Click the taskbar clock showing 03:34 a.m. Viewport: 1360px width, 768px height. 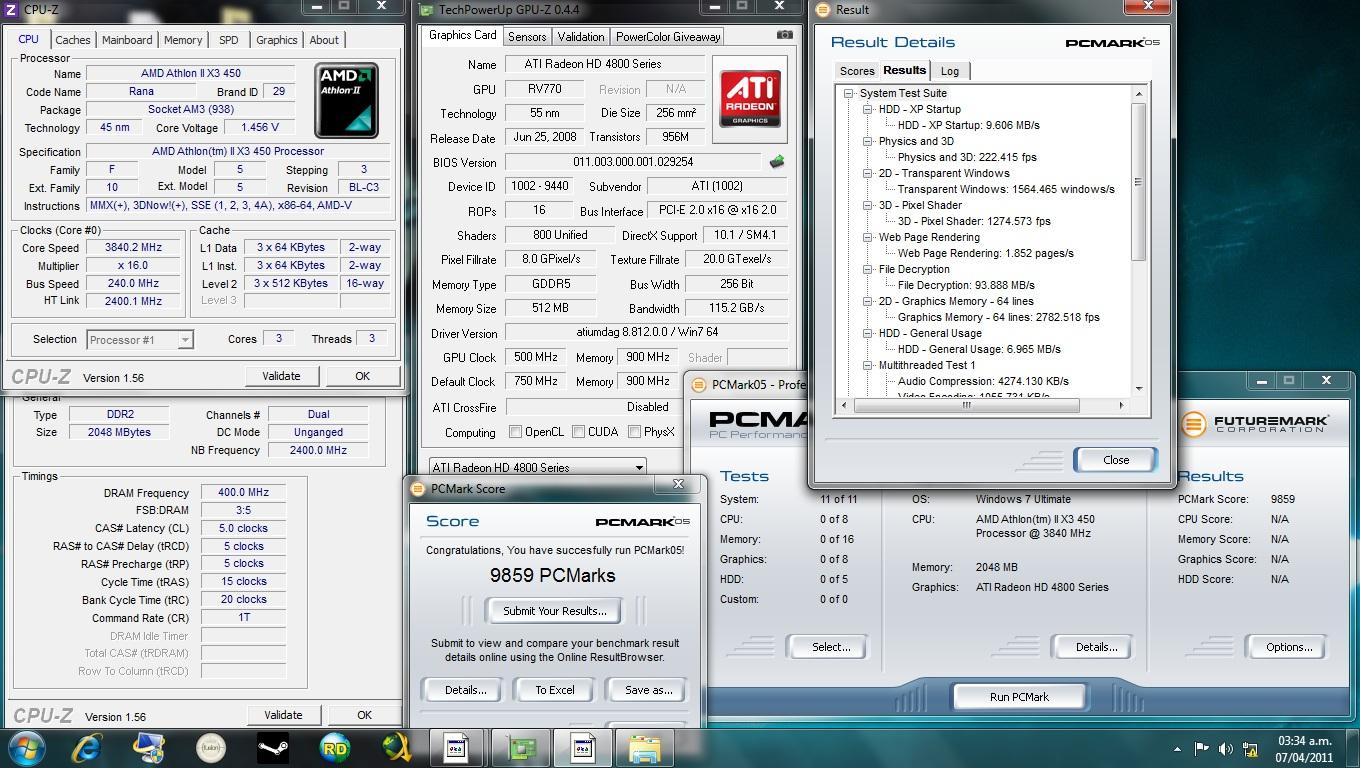coord(1304,748)
